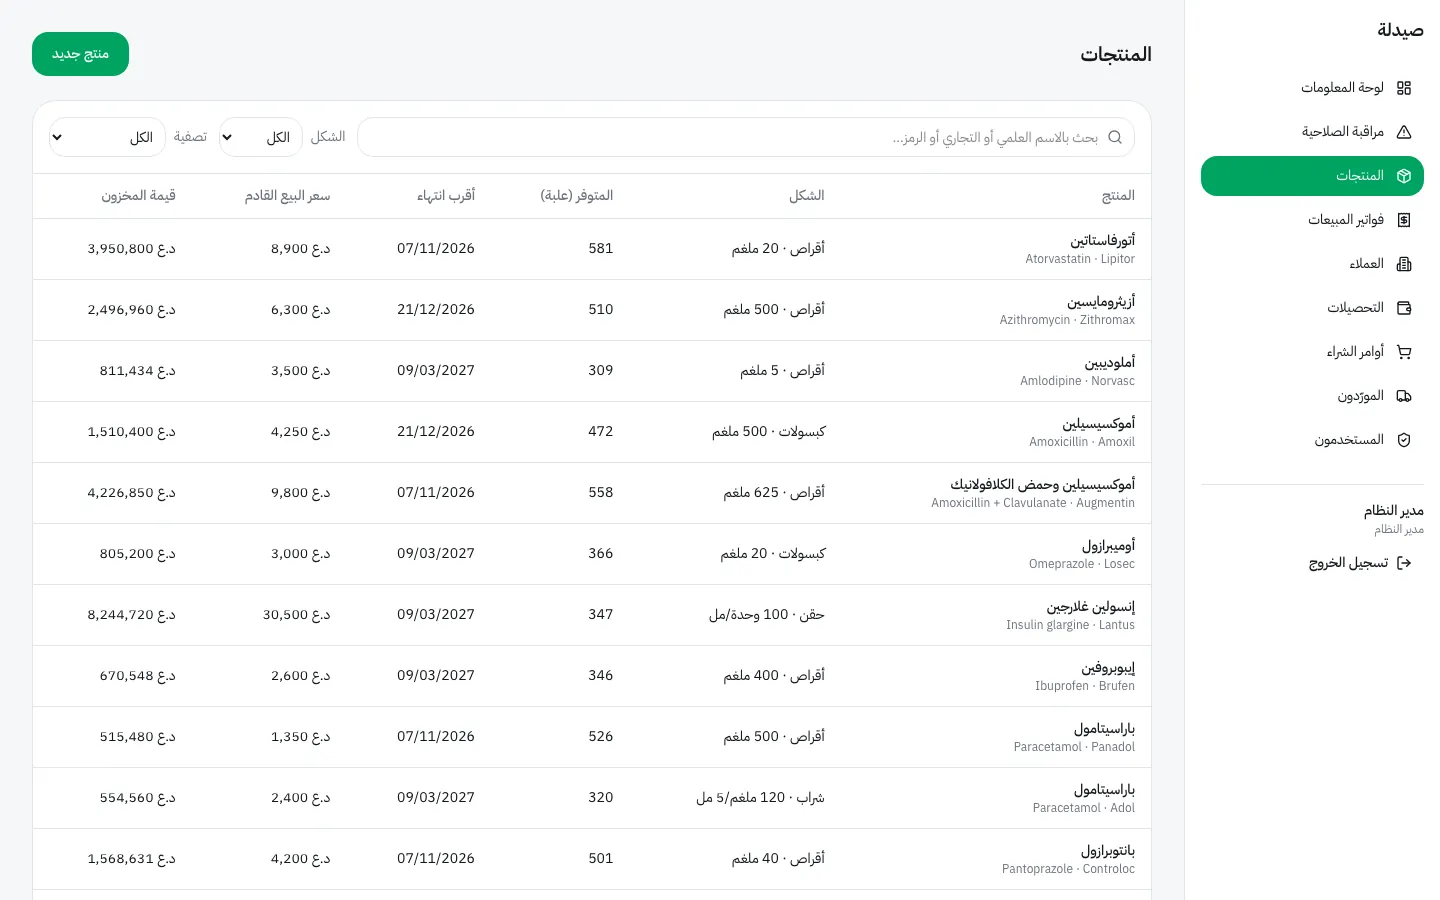Viewport: 1440px width, 900px height.
Task: Click the available quantity 581 cell
Action: [x=601, y=249]
